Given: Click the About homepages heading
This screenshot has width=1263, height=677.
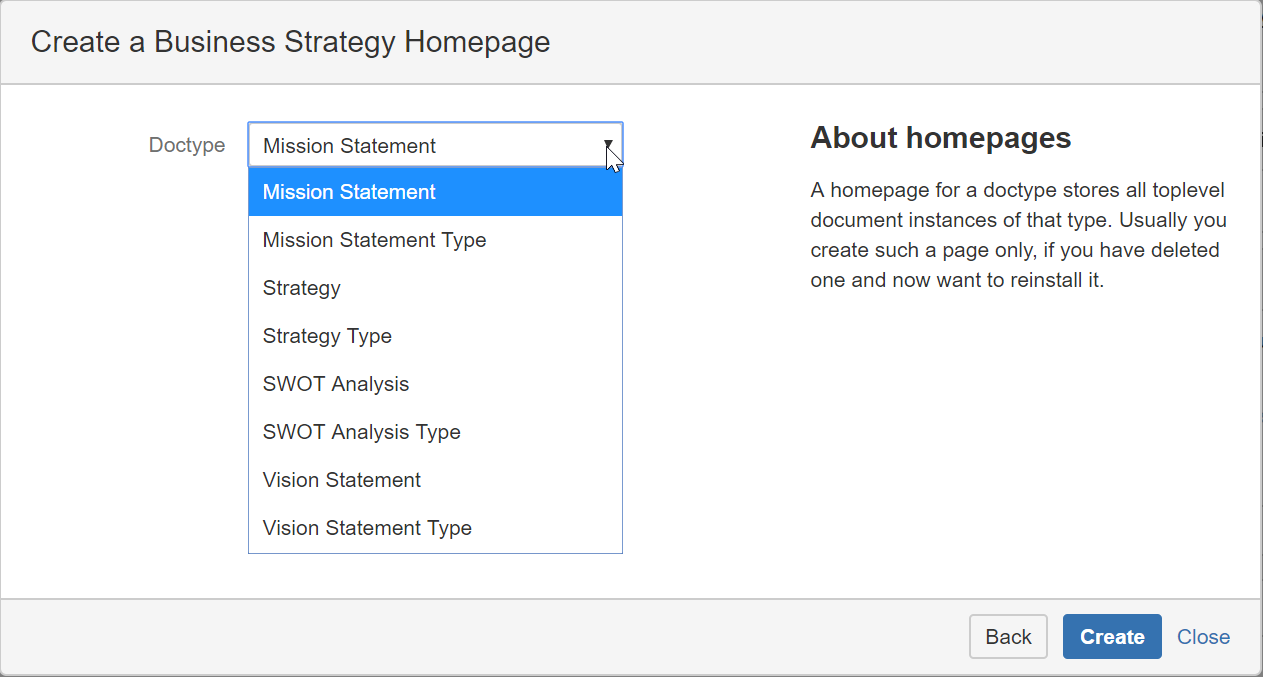Looking at the screenshot, I should (x=940, y=138).
